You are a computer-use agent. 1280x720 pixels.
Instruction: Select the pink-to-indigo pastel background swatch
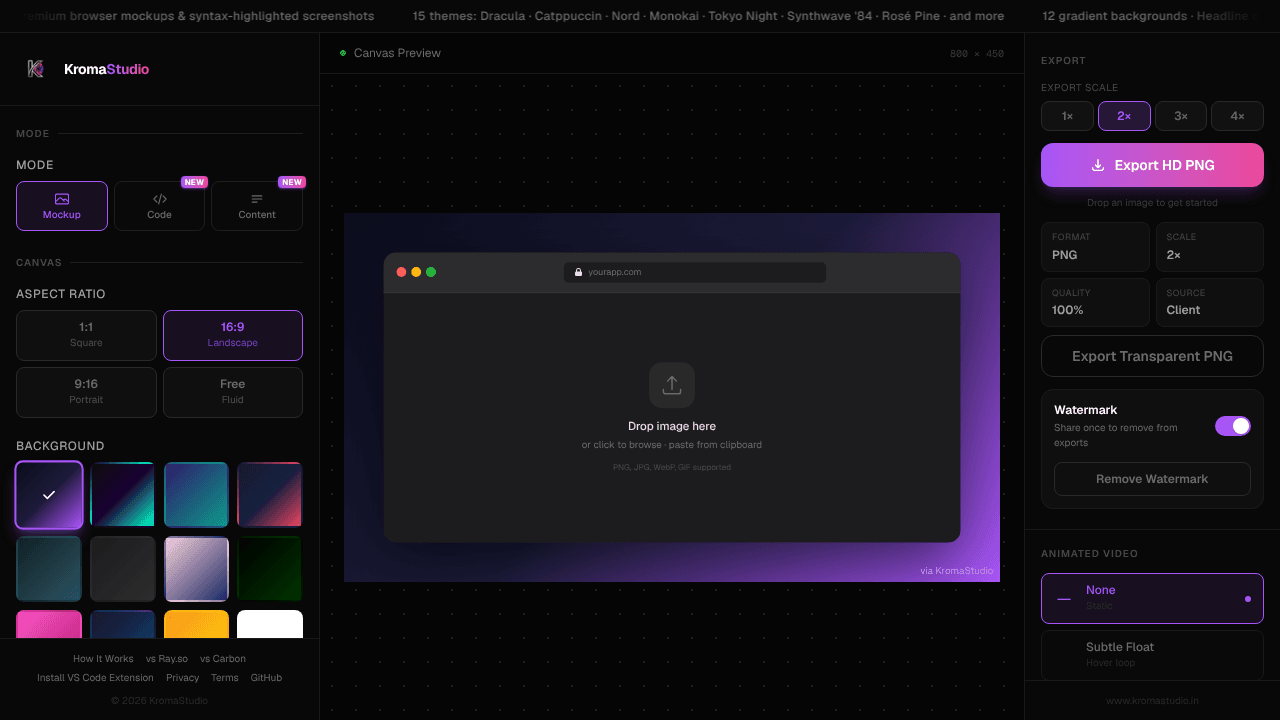click(x=196, y=569)
